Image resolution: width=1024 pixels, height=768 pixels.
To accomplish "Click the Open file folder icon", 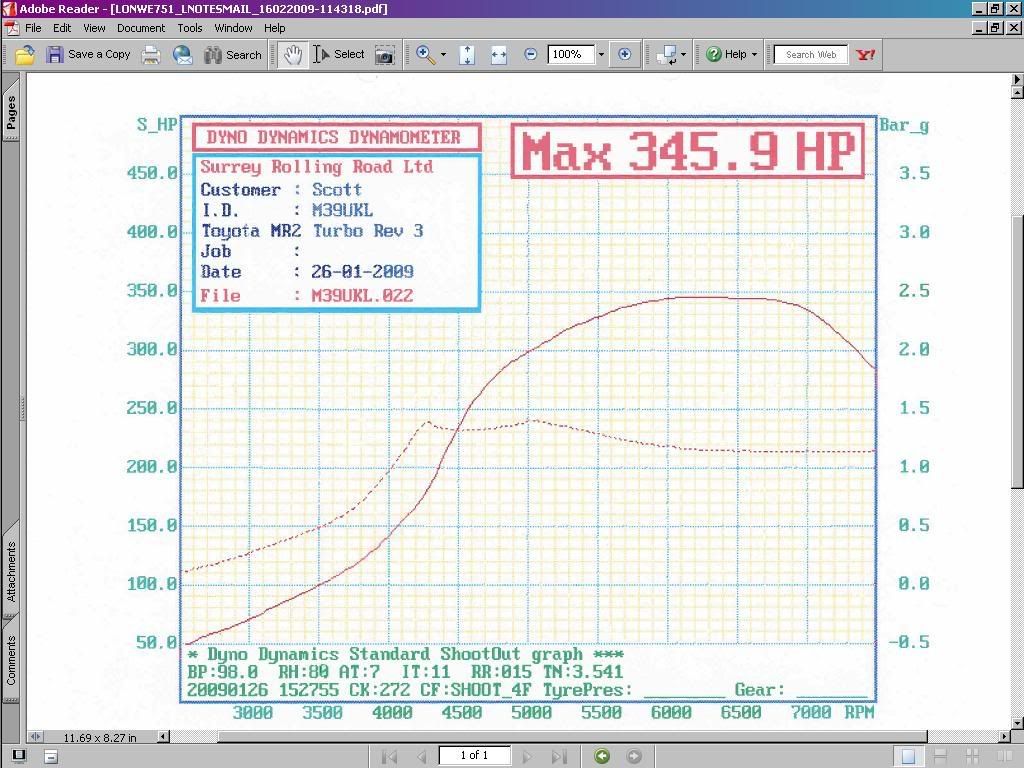I will click(x=25, y=55).
